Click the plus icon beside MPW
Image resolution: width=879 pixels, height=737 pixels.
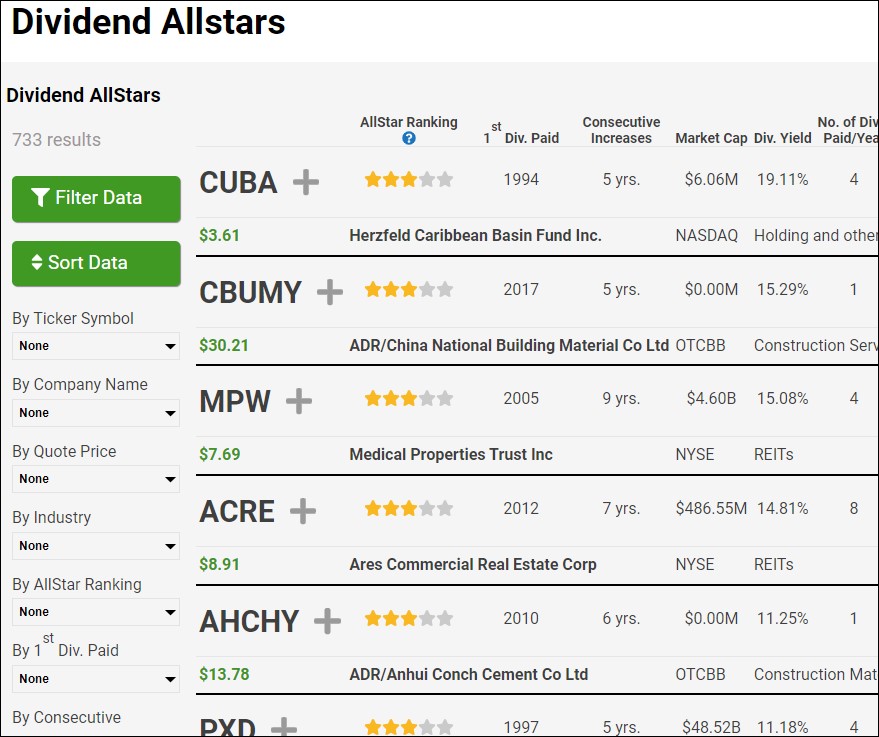299,401
